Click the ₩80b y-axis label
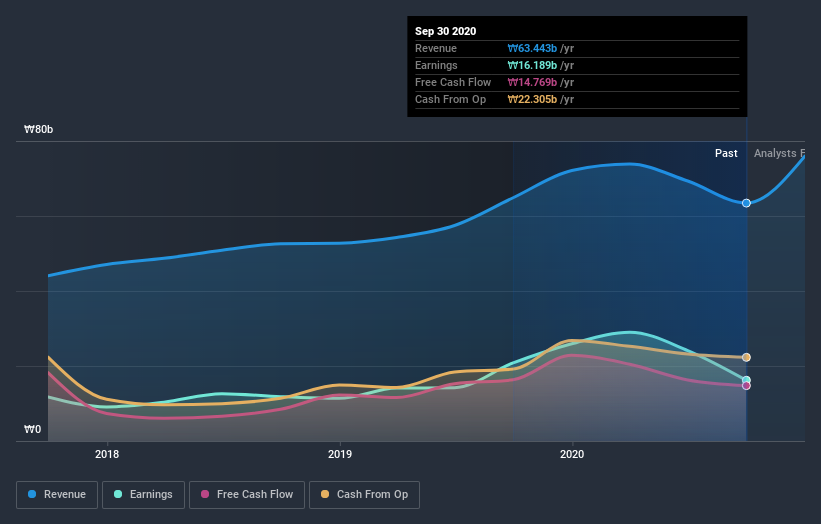This screenshot has height=524, width=821. tap(38, 129)
